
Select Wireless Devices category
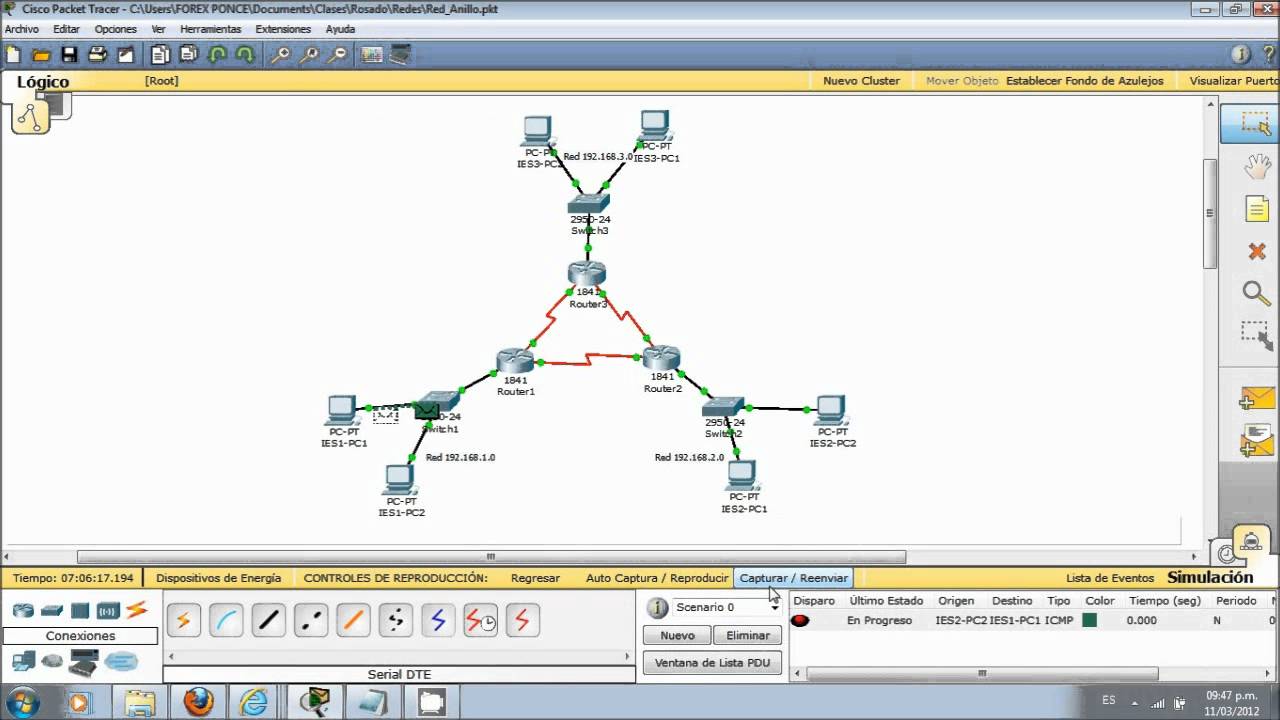click(x=108, y=610)
